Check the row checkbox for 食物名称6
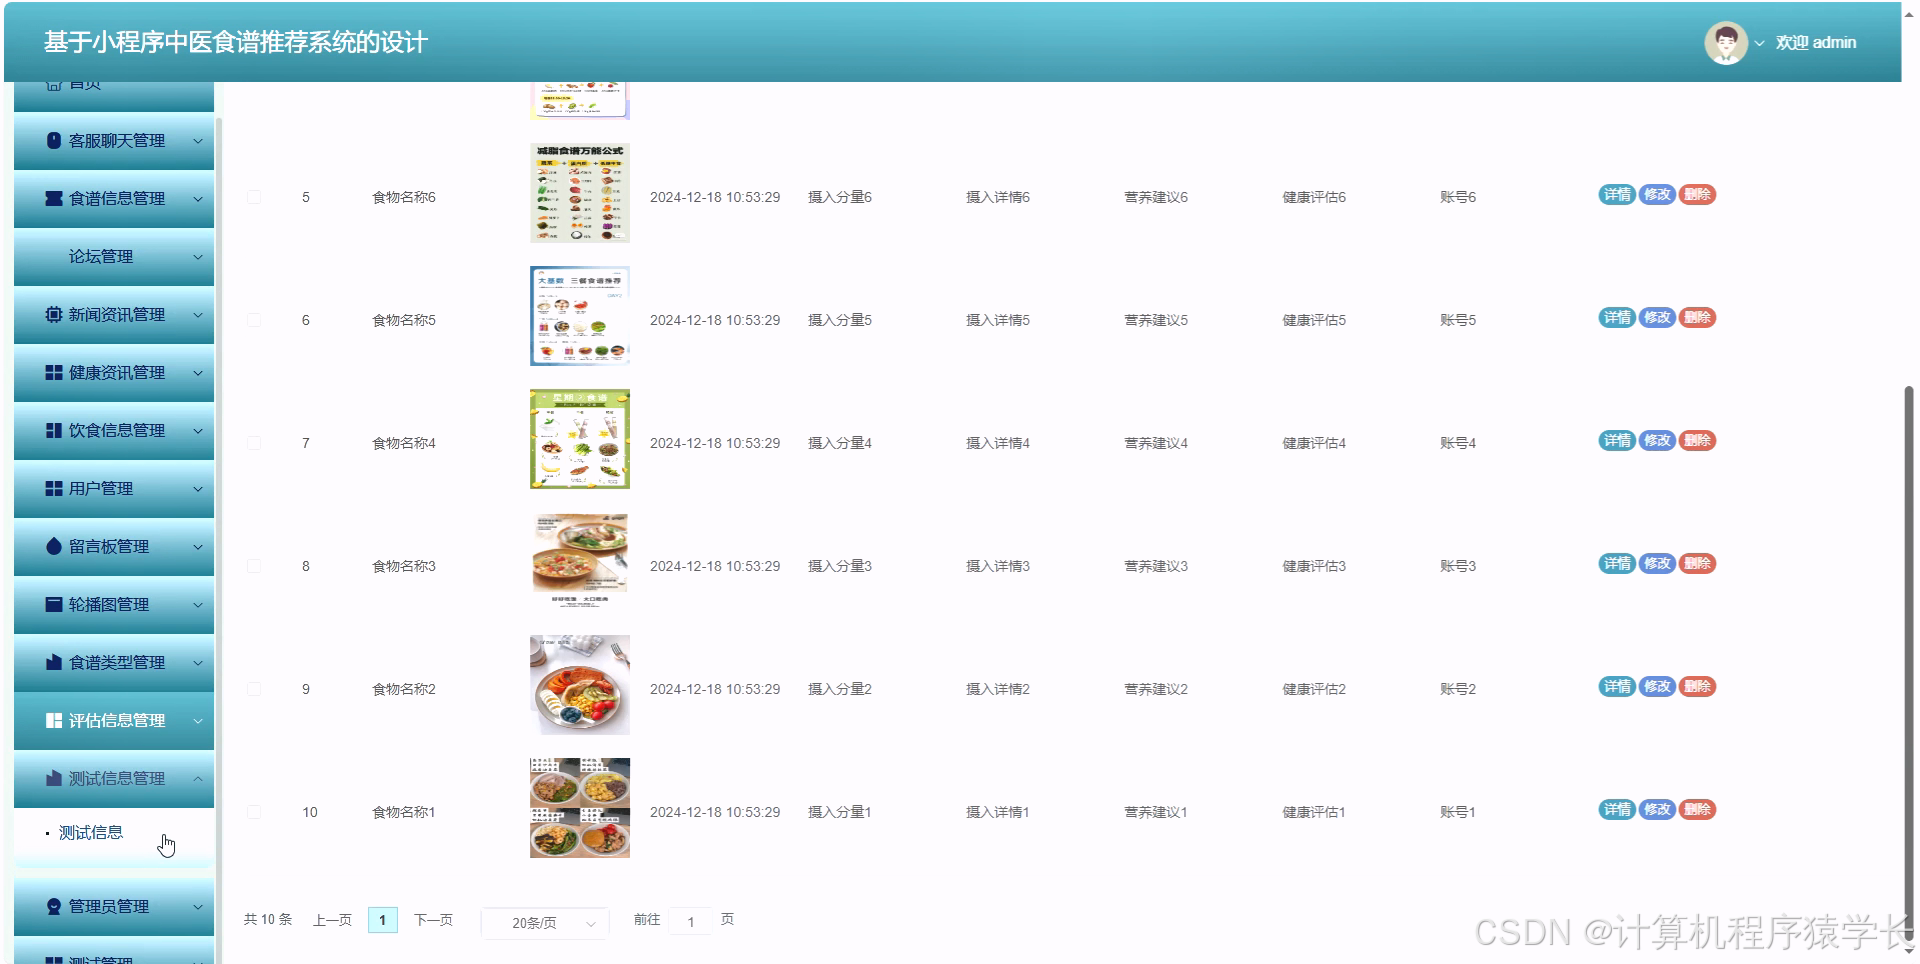The image size is (1920, 964). point(253,196)
